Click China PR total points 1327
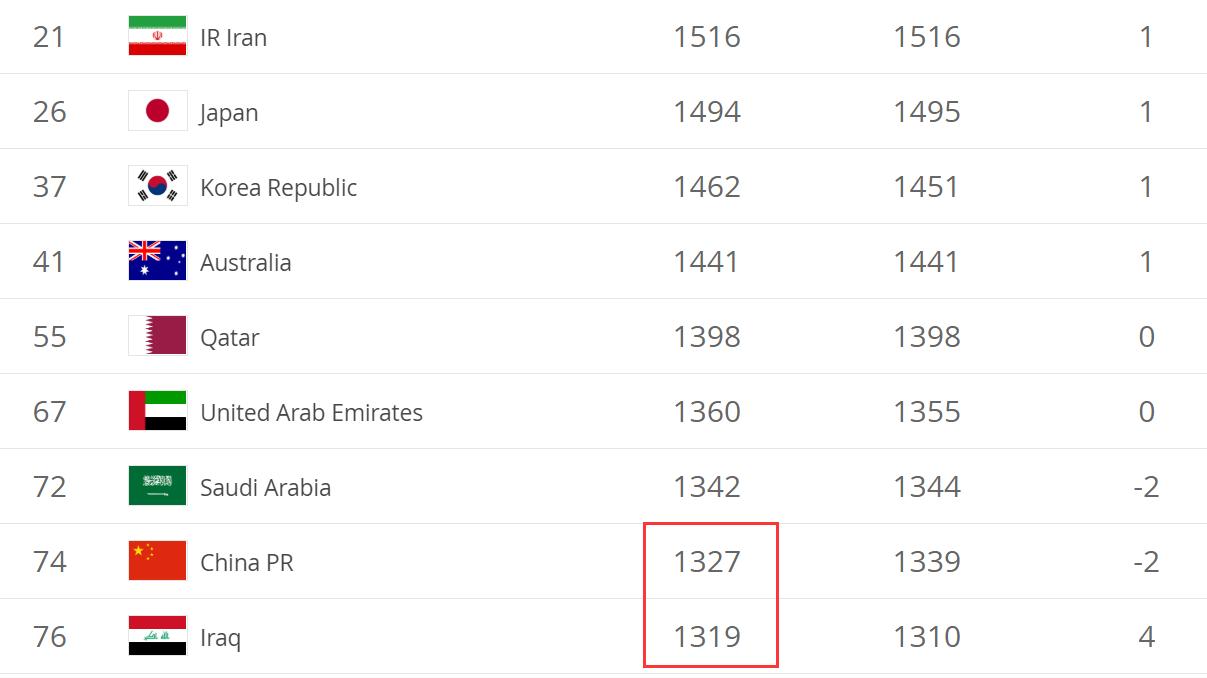The image size is (1207, 678). click(x=707, y=562)
